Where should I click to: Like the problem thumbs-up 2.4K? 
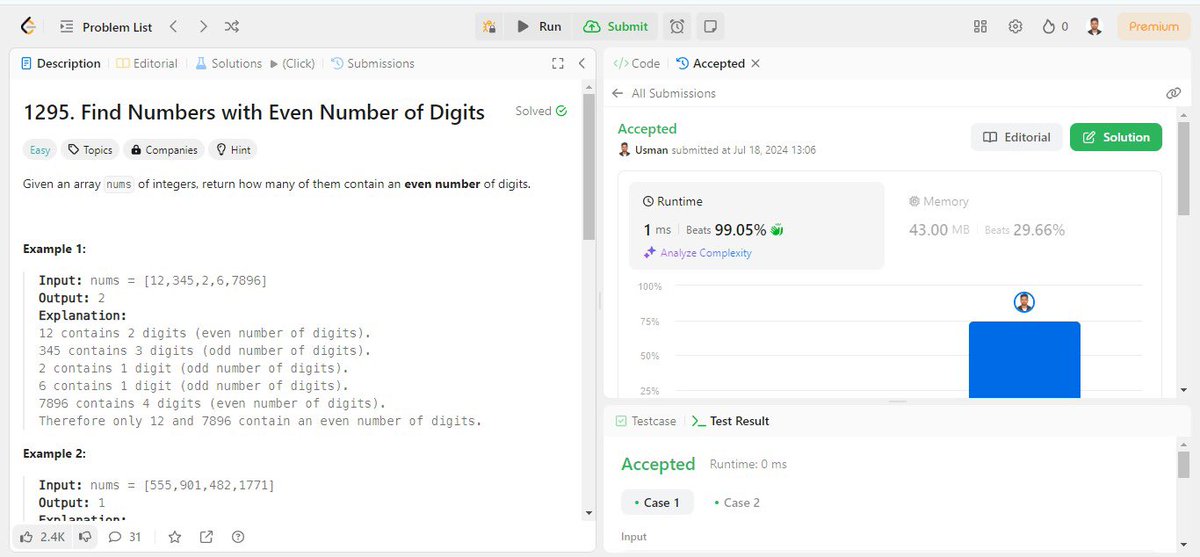42,537
